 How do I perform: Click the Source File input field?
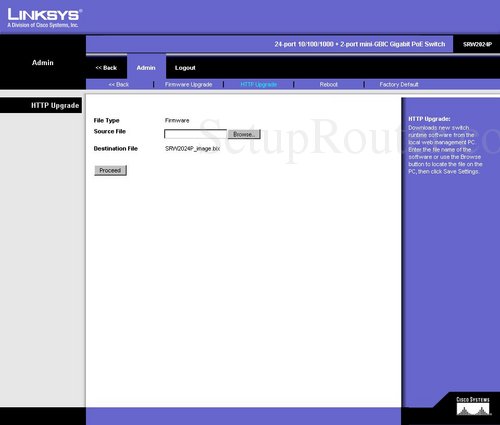click(195, 134)
